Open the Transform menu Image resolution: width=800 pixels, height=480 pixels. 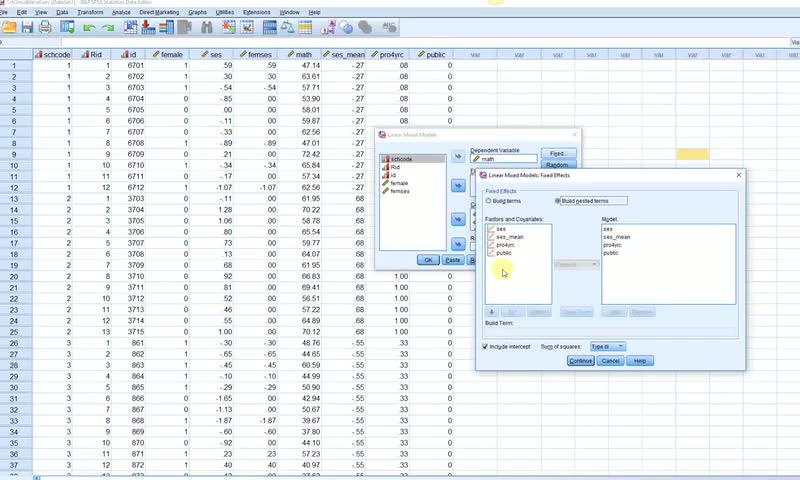point(90,12)
